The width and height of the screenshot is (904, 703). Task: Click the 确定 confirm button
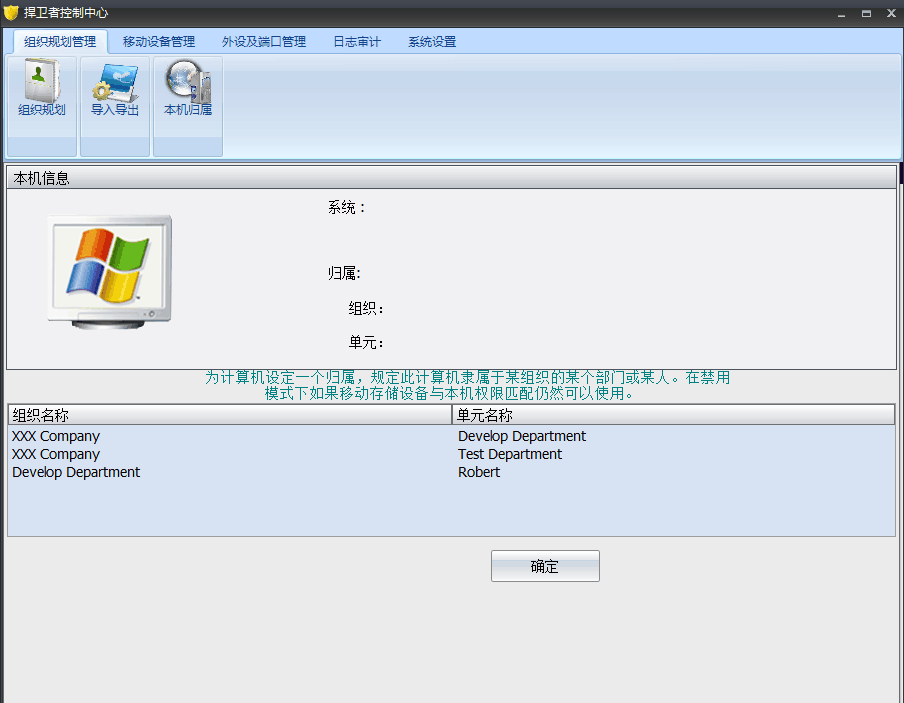(x=545, y=566)
